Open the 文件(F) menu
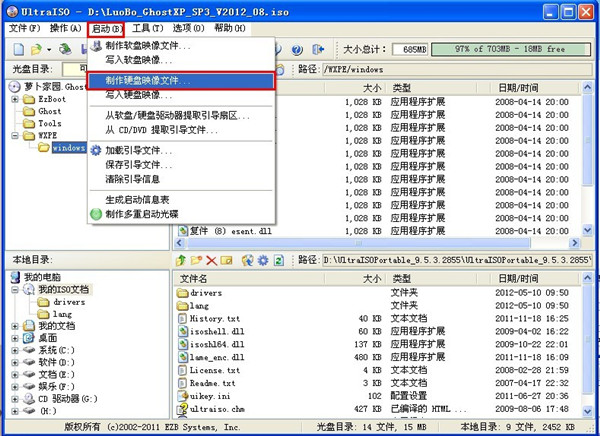Image resolution: width=600 pixels, height=436 pixels. [24, 28]
